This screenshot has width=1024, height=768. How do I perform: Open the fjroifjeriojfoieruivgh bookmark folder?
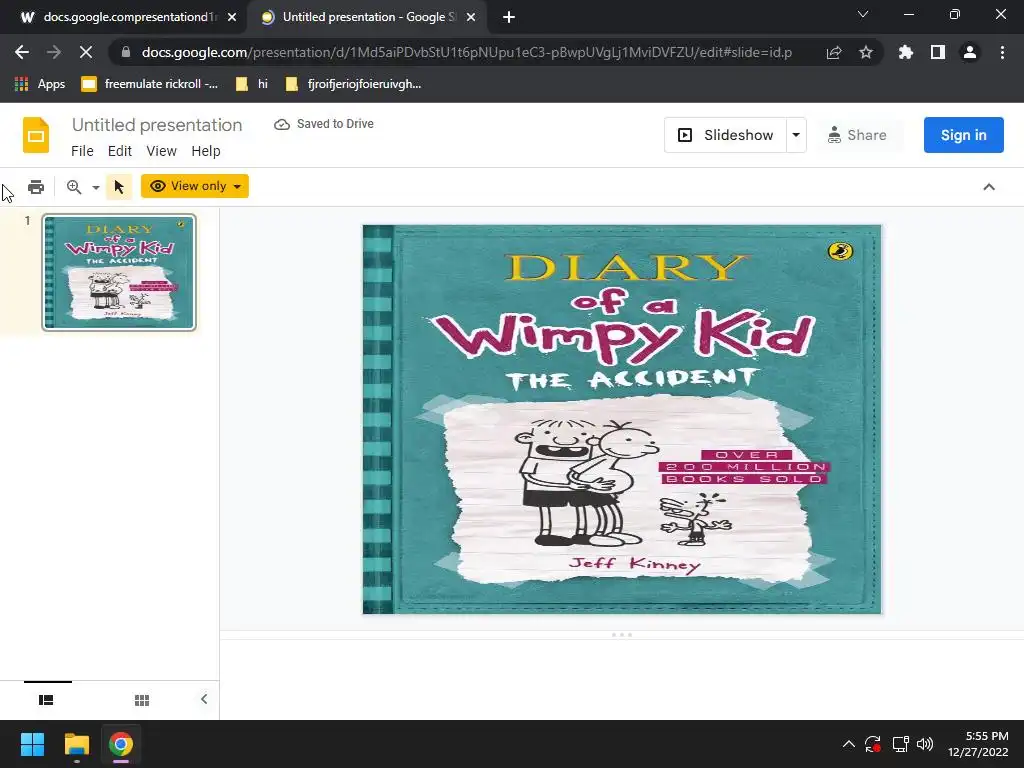(353, 84)
